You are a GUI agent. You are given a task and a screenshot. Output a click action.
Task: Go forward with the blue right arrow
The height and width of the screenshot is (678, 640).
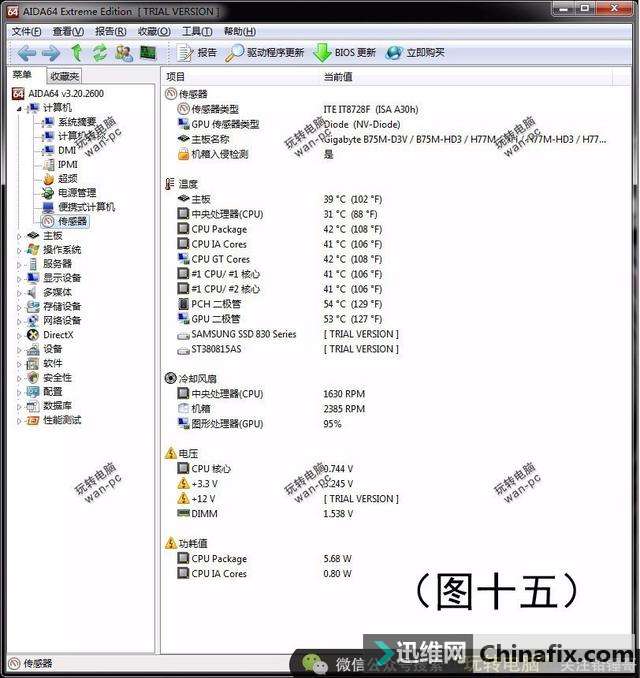pos(51,53)
